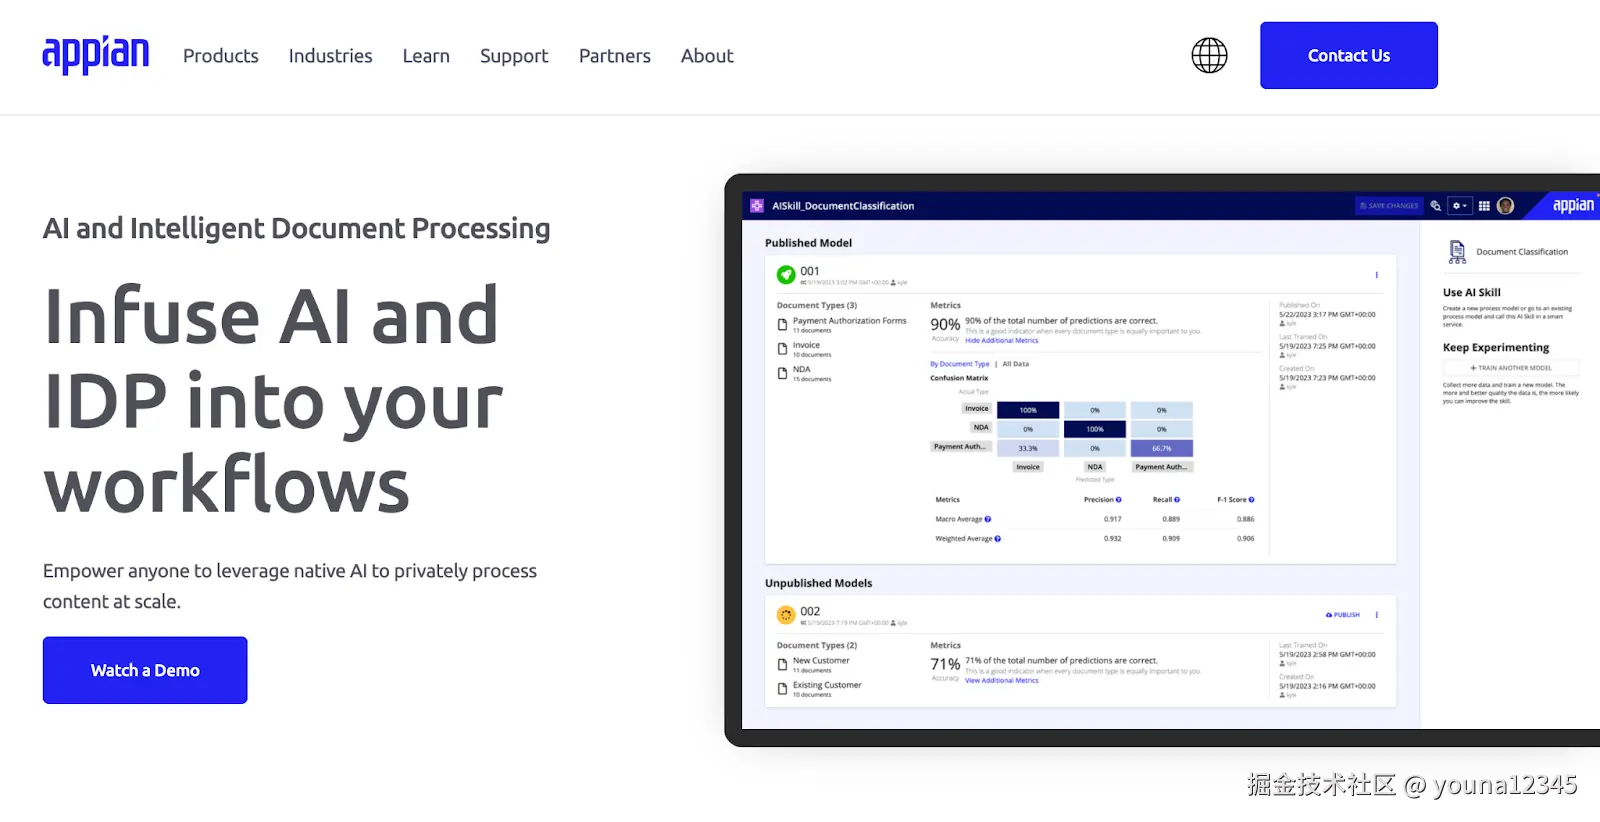
Task: Click the AI skill icon beside AISkill_DocumentClassification
Action: pyautogui.click(x=757, y=205)
